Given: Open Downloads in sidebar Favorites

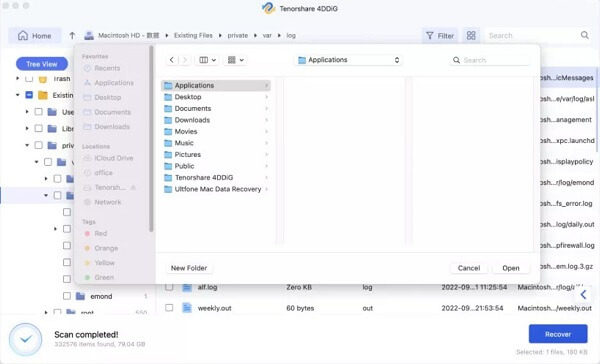Looking at the screenshot, I should pyautogui.click(x=106, y=126).
